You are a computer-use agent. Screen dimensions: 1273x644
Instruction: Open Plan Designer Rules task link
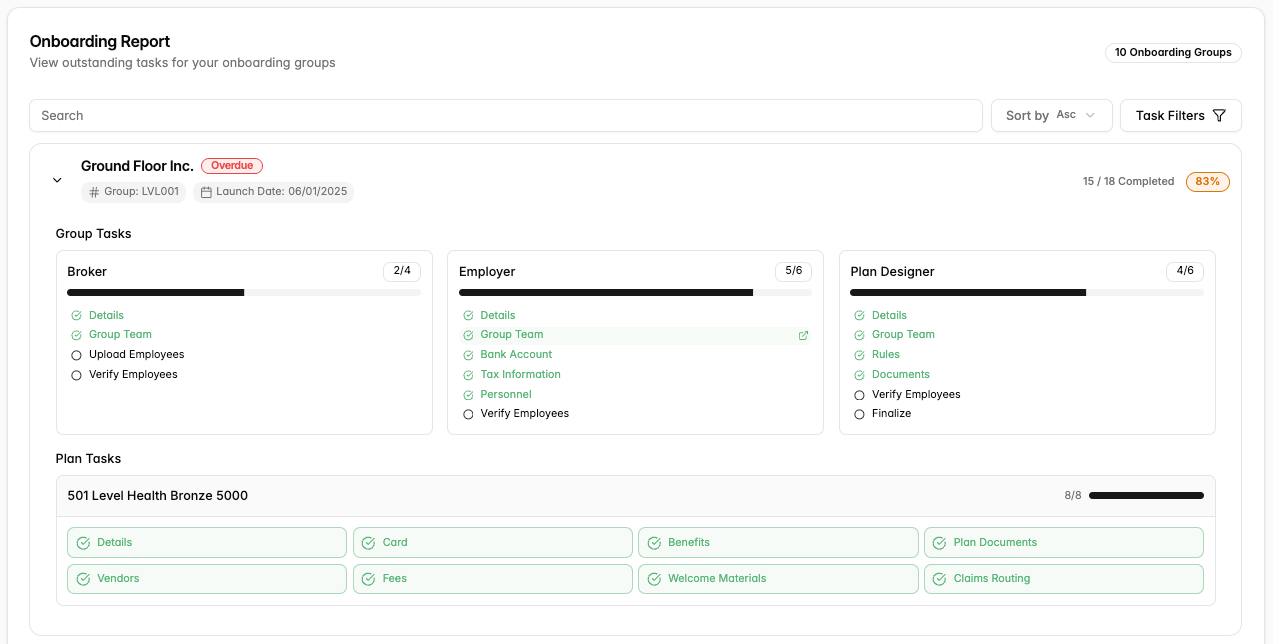[885, 355]
